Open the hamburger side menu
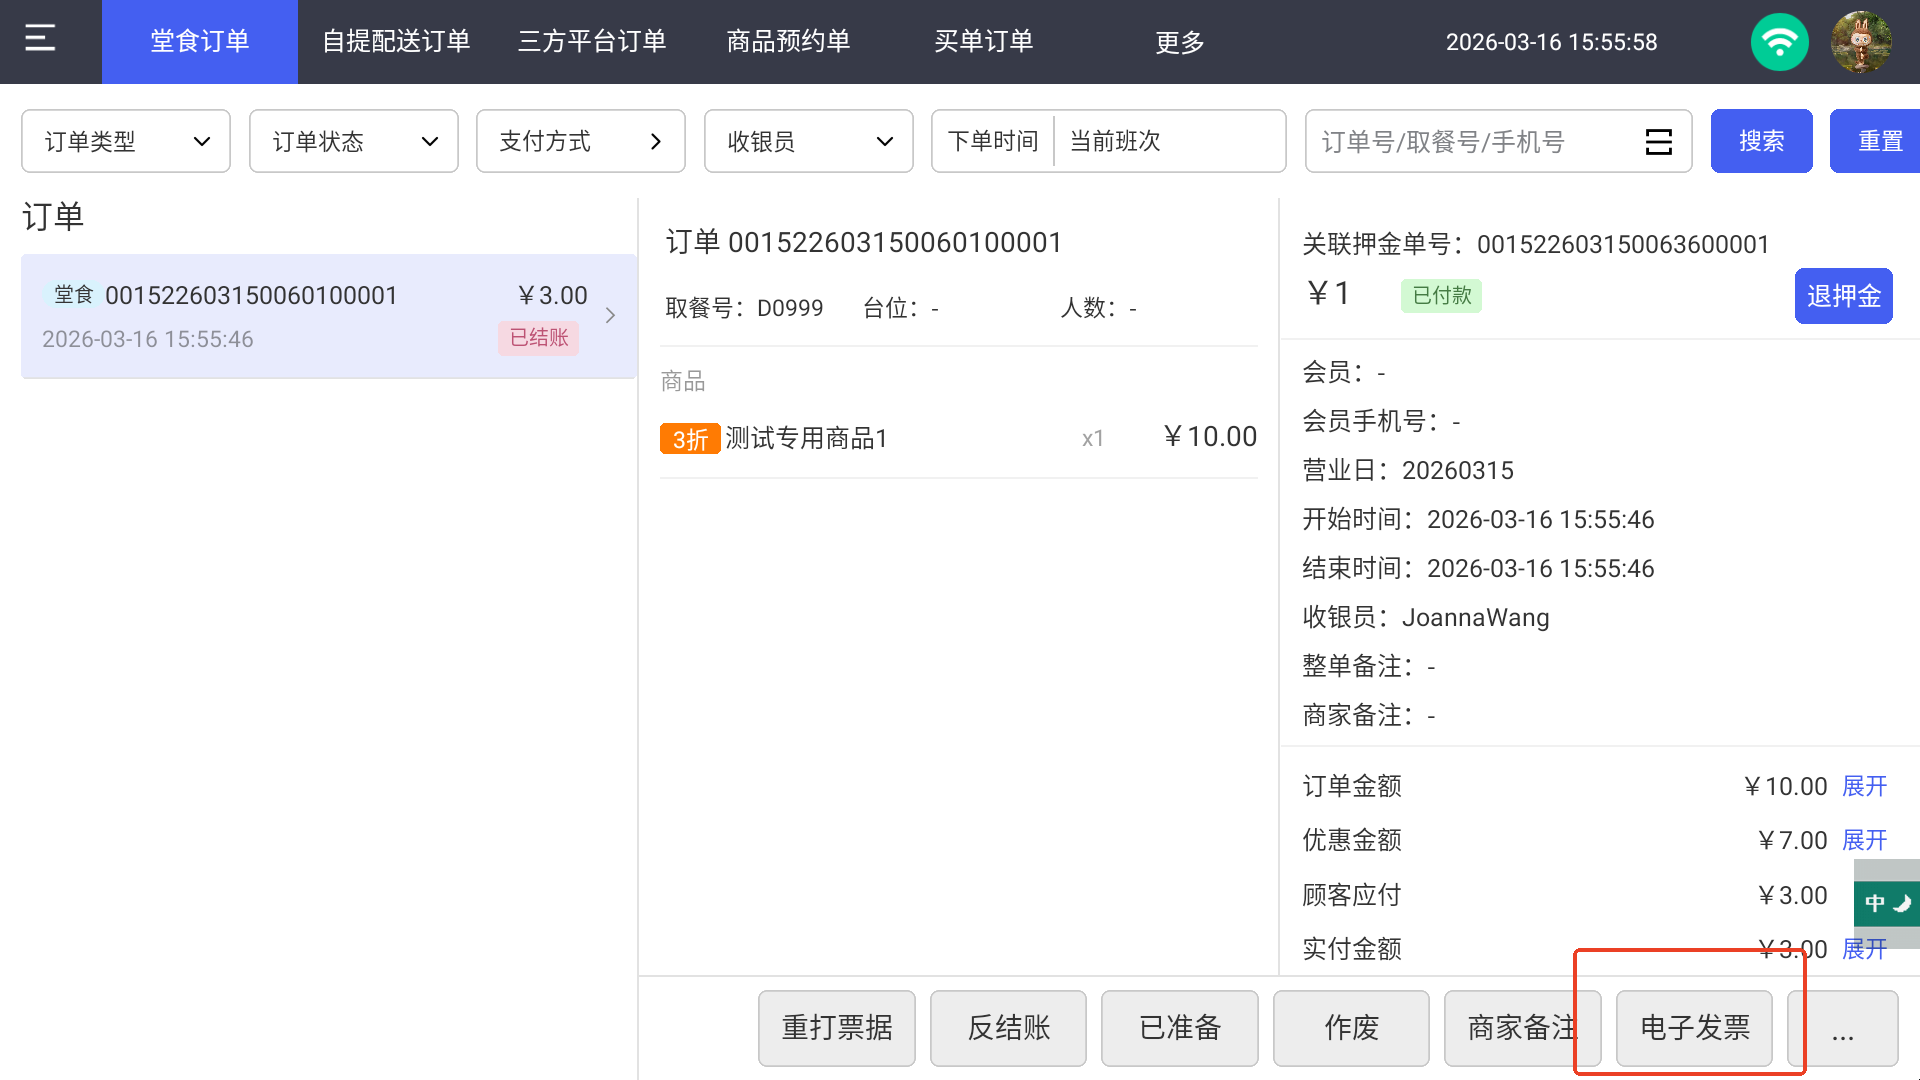Image resolution: width=1920 pixels, height=1080 pixels. pyautogui.click(x=40, y=40)
